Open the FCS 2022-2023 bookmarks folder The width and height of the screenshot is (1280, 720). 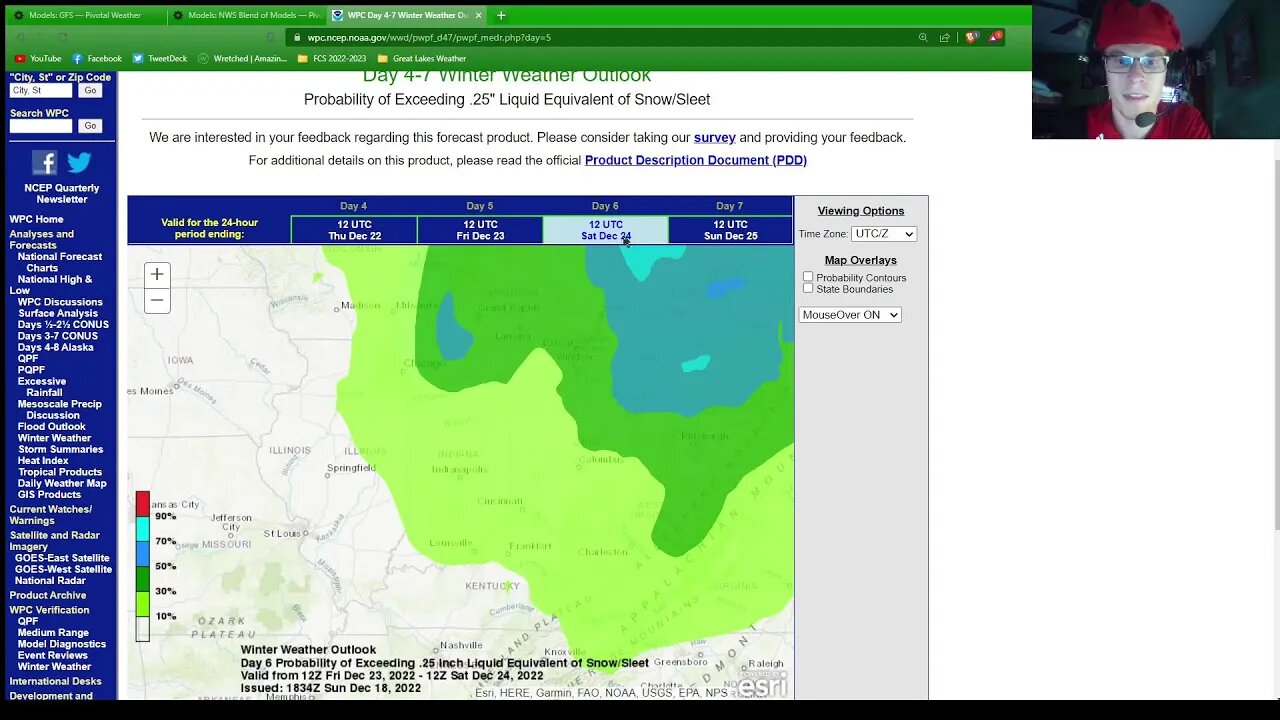tap(332, 58)
